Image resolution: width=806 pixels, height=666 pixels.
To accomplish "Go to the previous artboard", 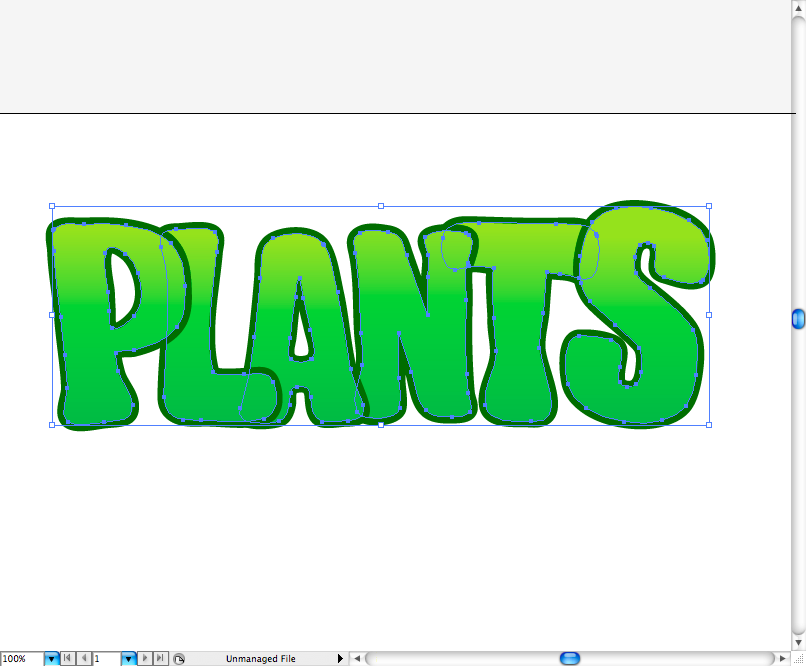I will click(x=84, y=658).
